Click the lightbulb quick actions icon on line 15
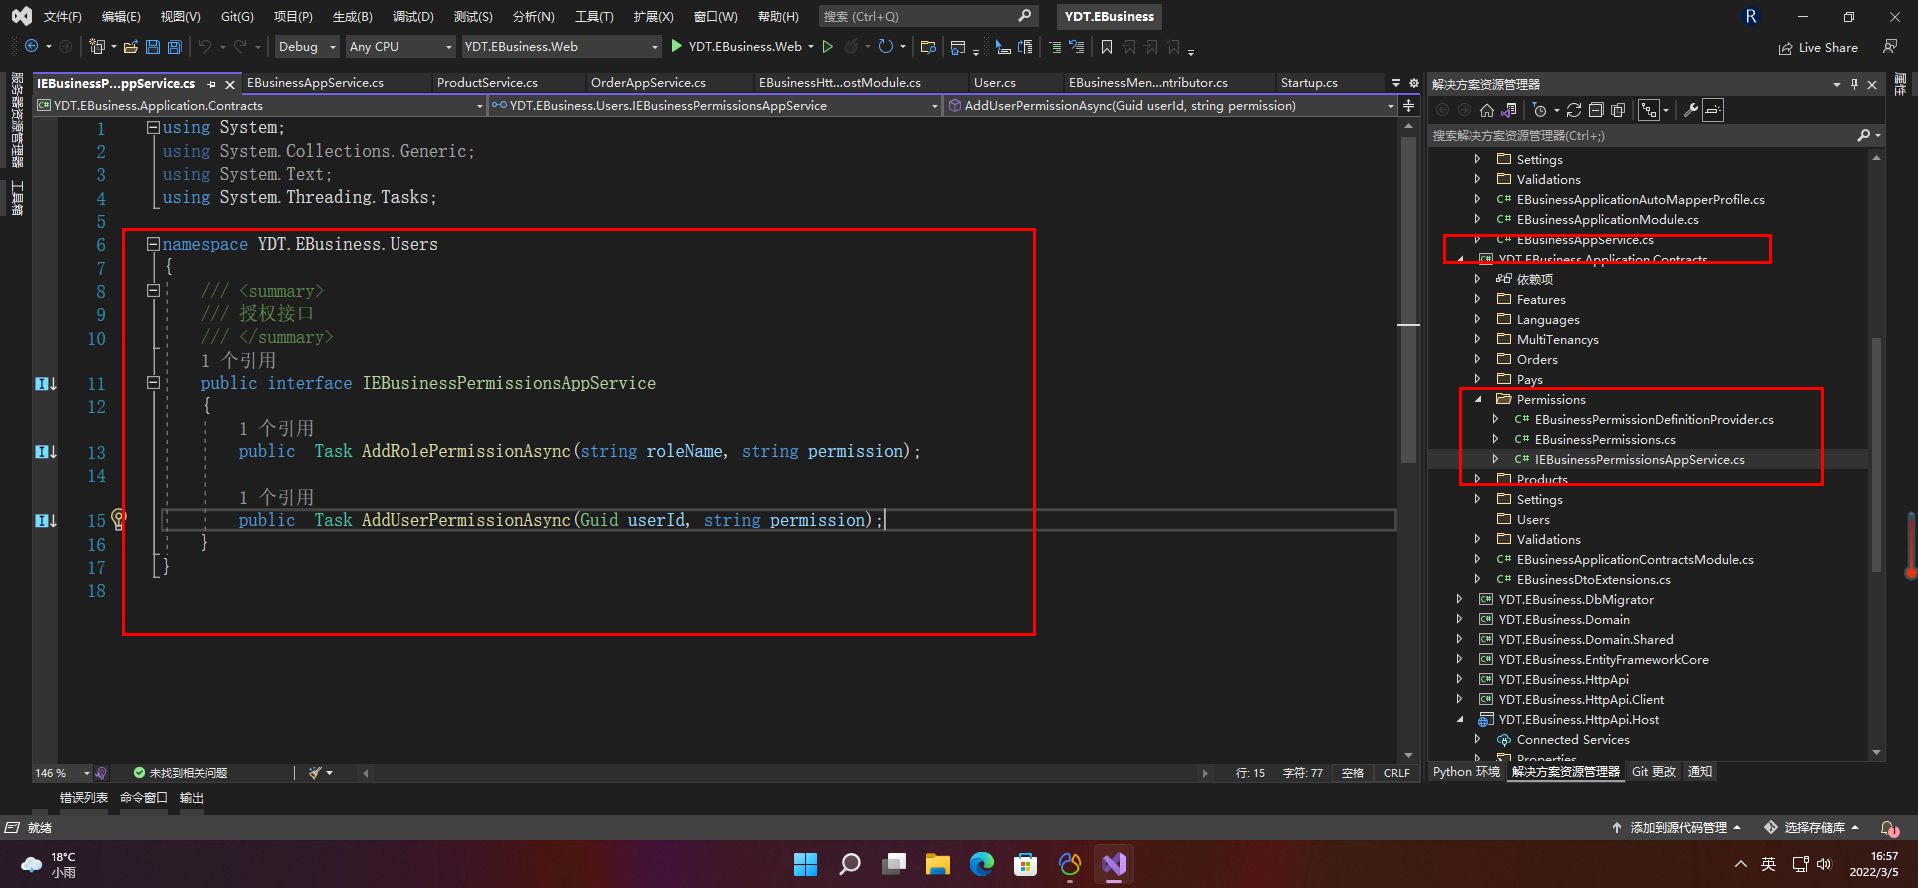 point(119,518)
